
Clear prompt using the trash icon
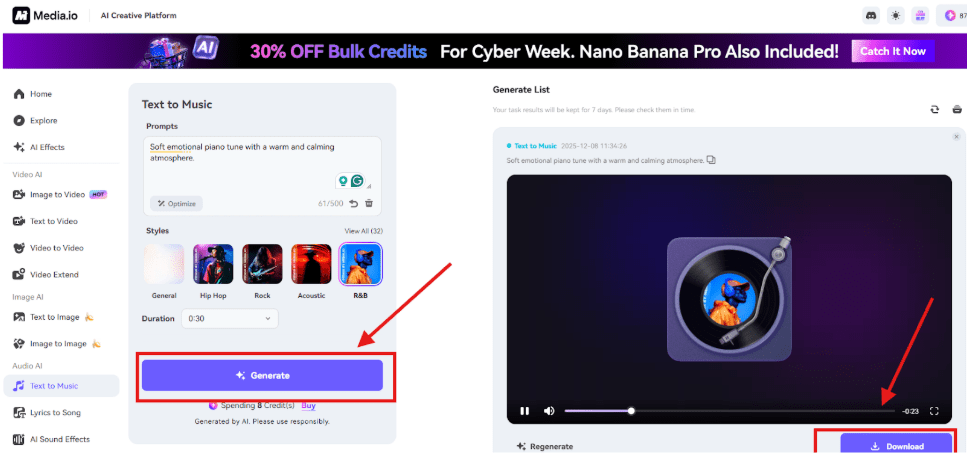369,203
